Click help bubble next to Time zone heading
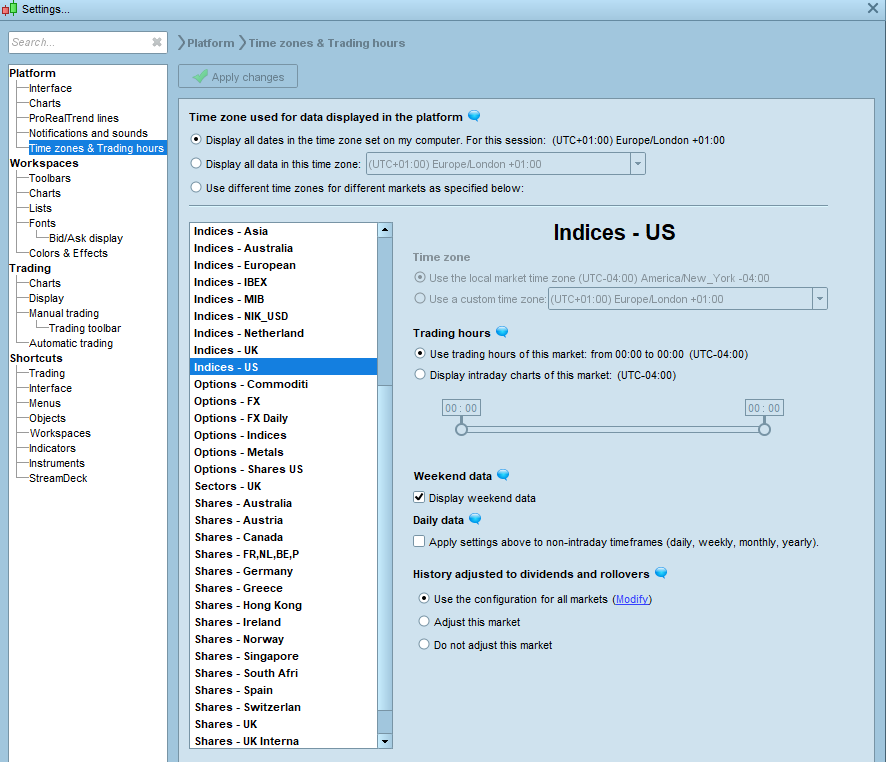The width and height of the screenshot is (886, 762). pos(474,116)
